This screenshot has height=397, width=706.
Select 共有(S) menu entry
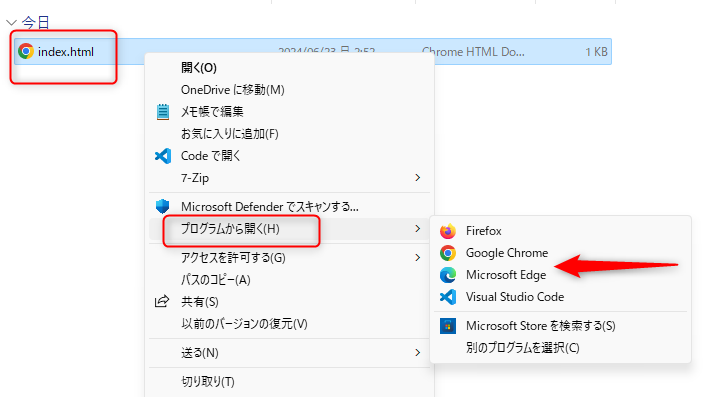point(289,302)
